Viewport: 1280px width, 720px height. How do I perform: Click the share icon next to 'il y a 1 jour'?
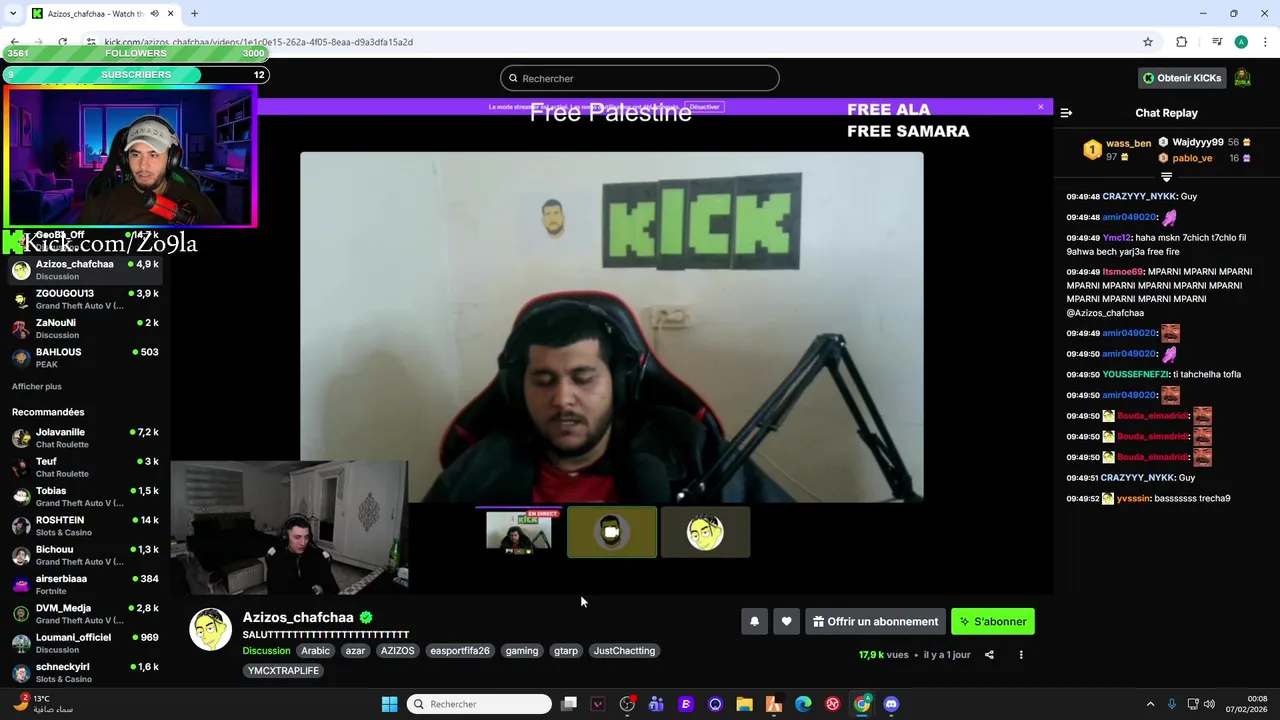(x=989, y=655)
